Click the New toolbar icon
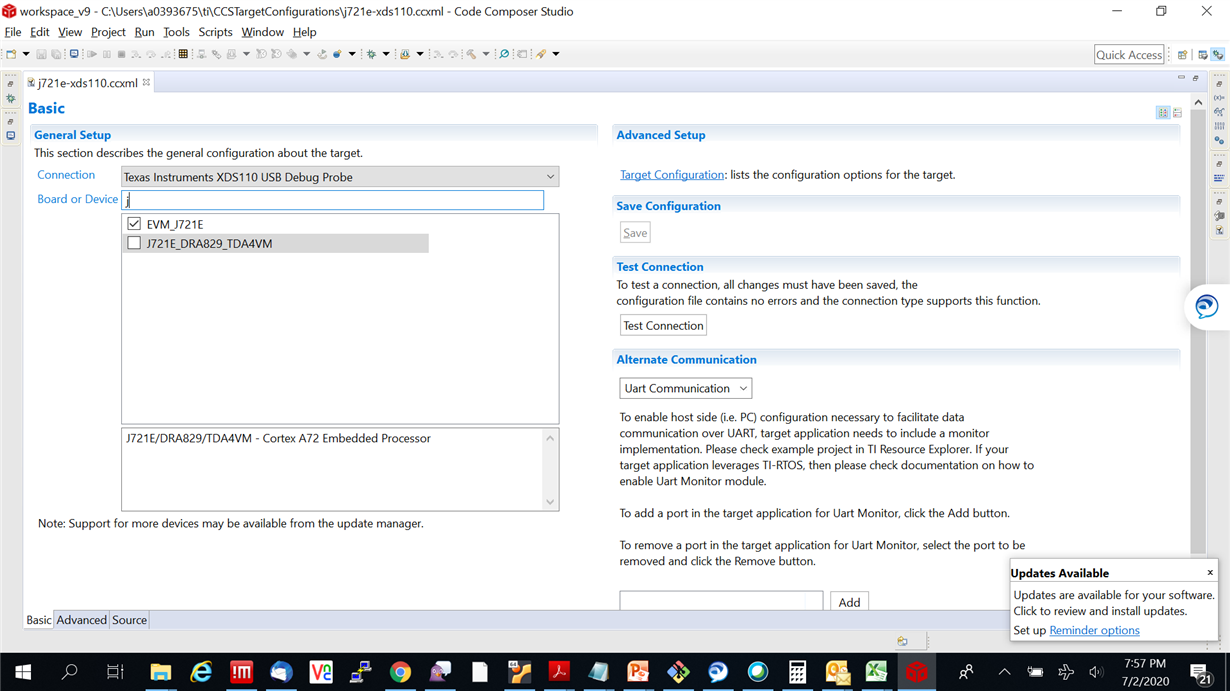 point(11,54)
